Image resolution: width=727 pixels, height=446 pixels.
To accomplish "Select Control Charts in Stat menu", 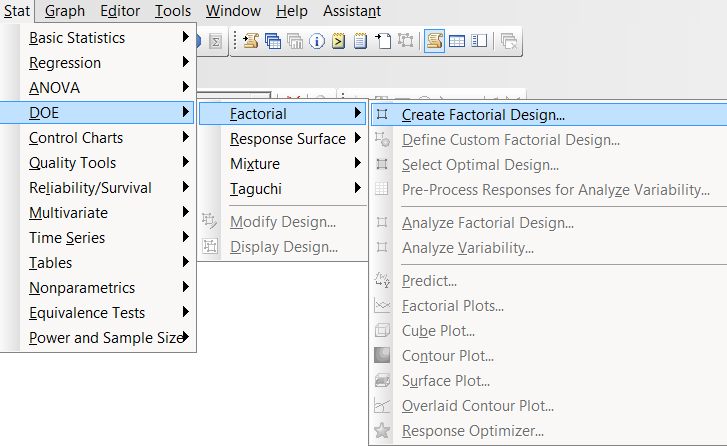I will pos(98,138).
